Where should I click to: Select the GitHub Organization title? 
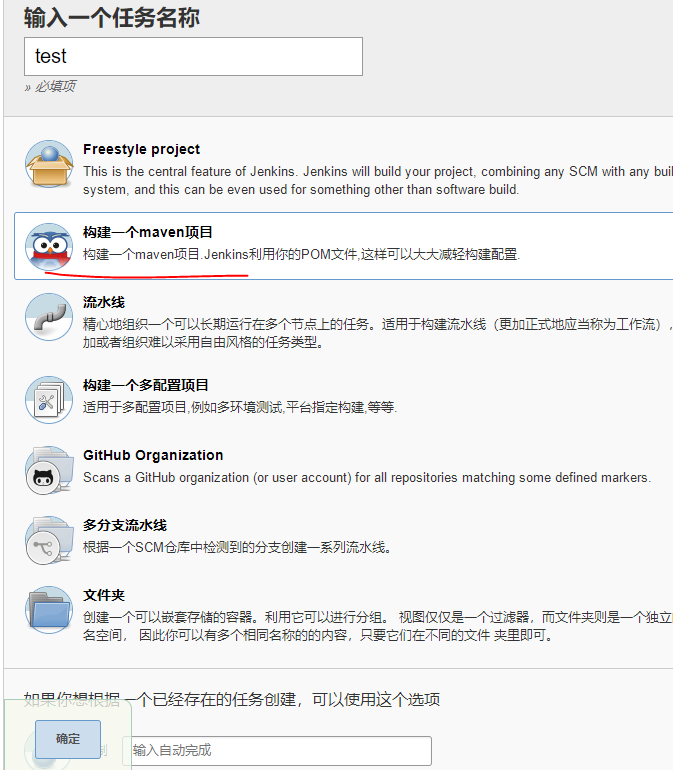click(153, 455)
